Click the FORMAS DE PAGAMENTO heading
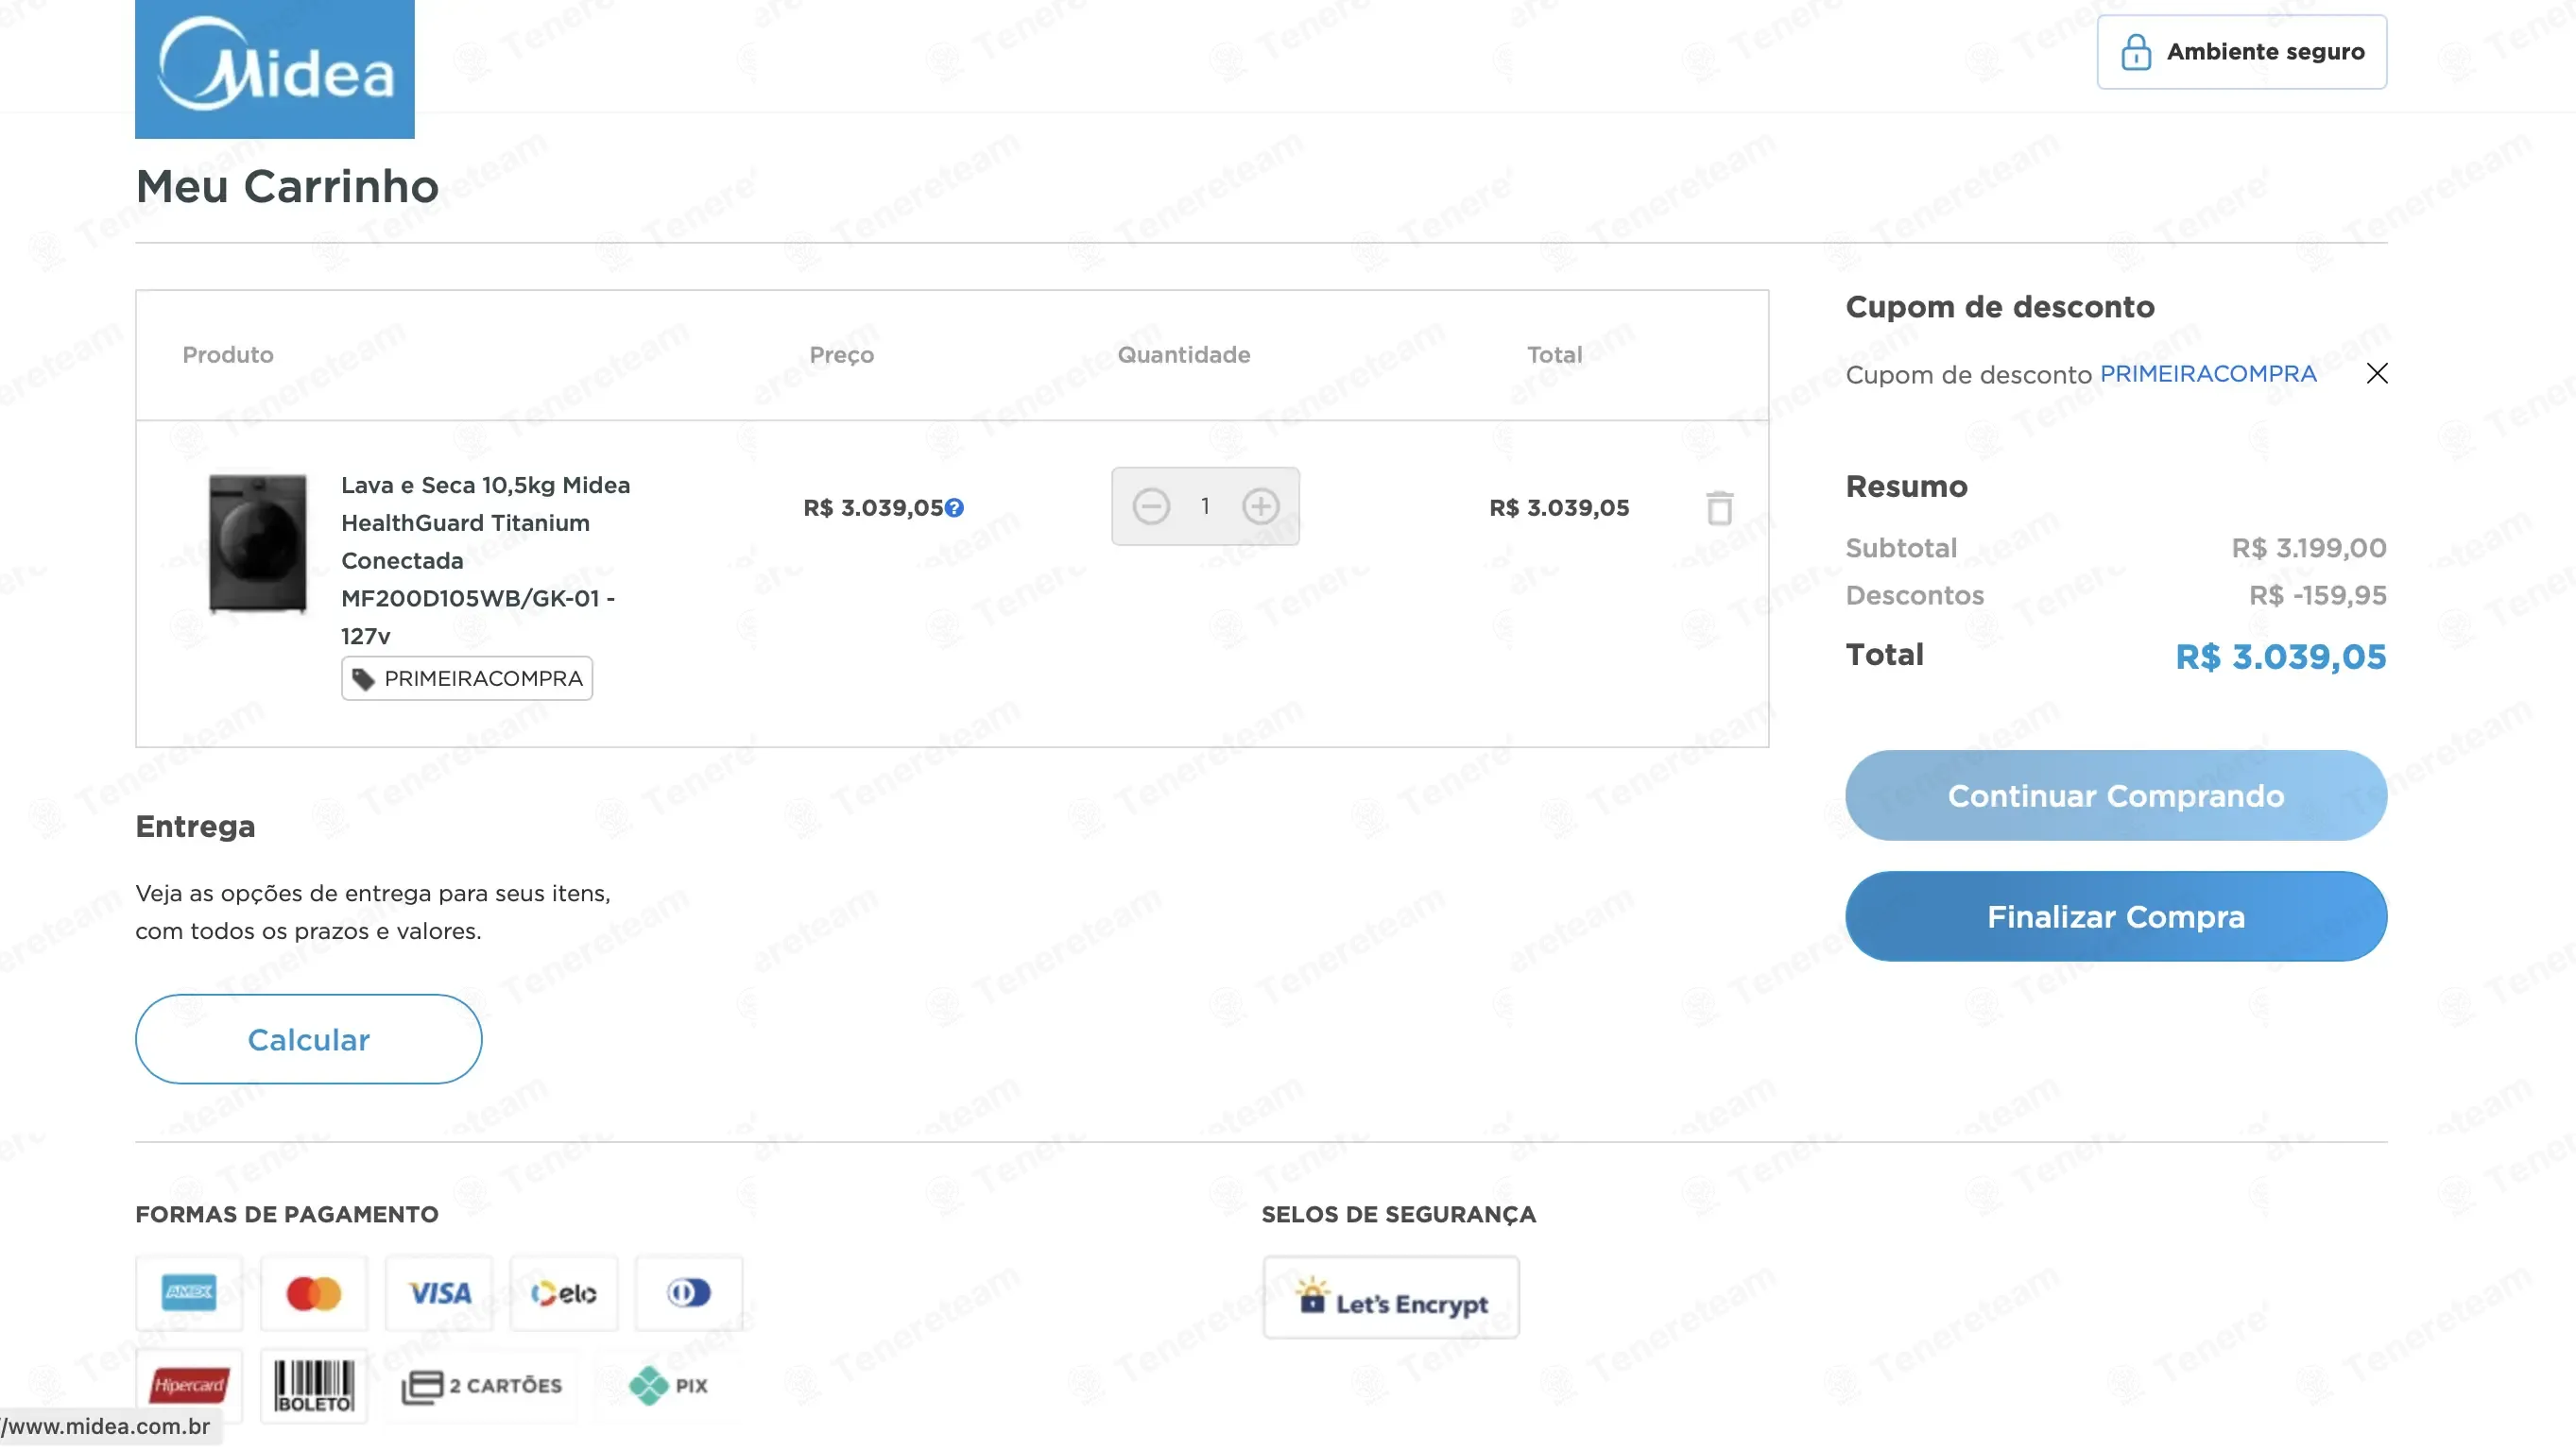The width and height of the screenshot is (2576, 1451). 287,1215
